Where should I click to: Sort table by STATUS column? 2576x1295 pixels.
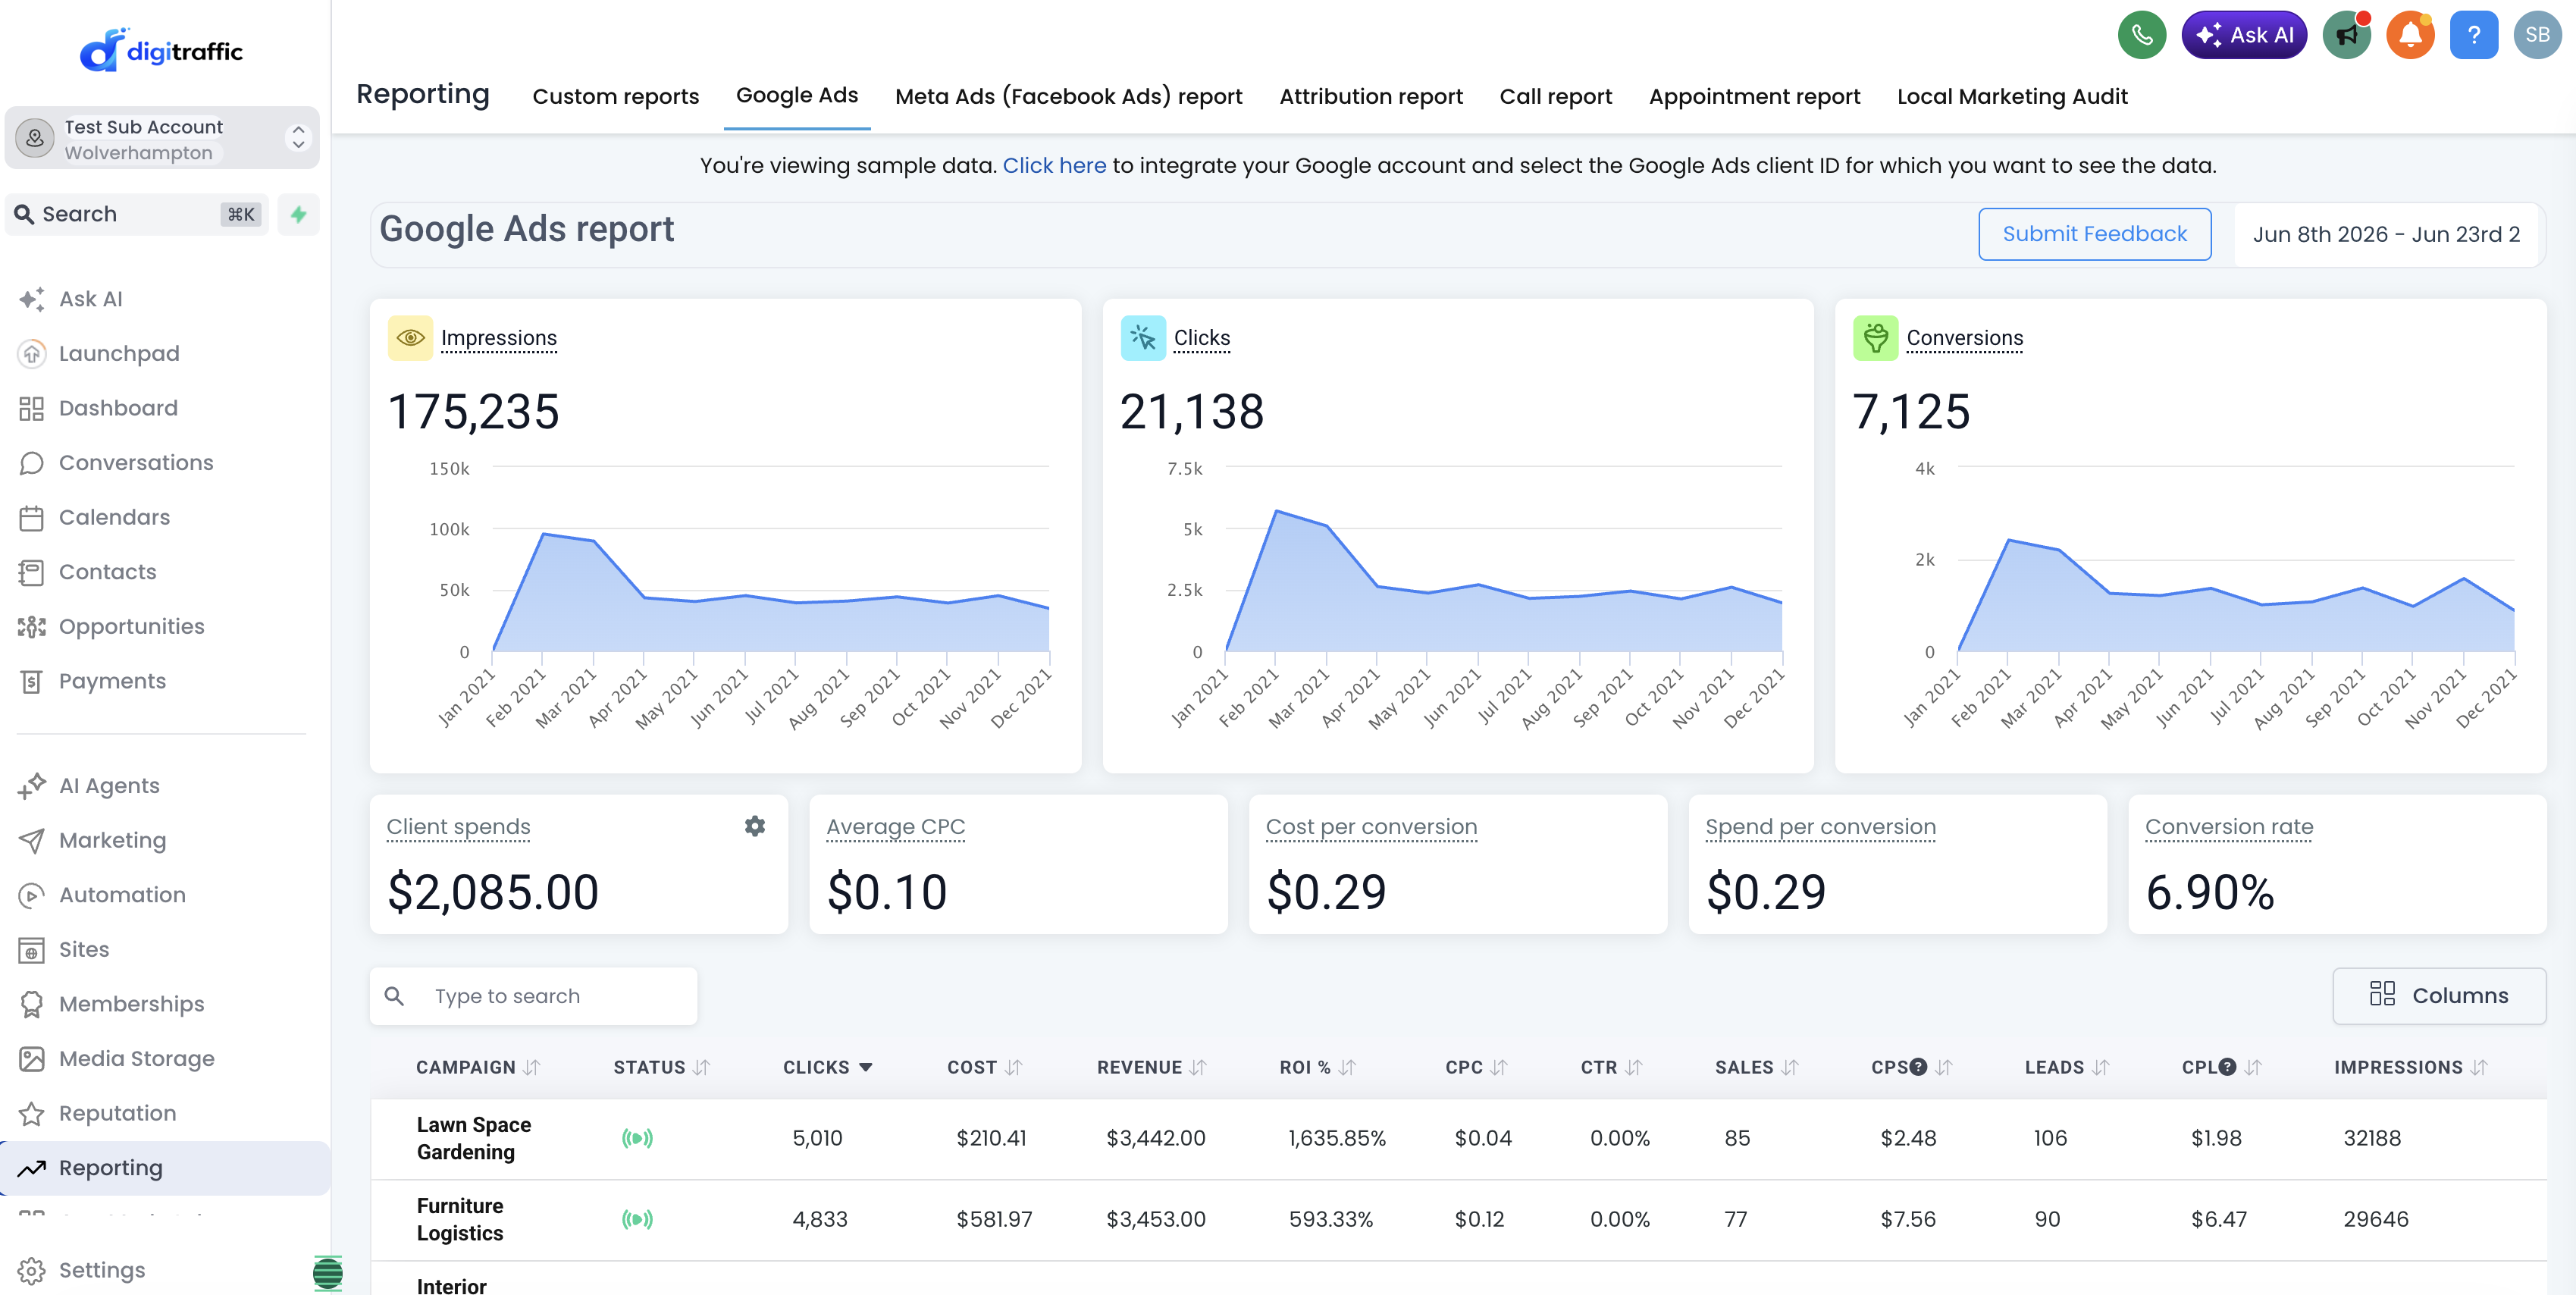(661, 1067)
